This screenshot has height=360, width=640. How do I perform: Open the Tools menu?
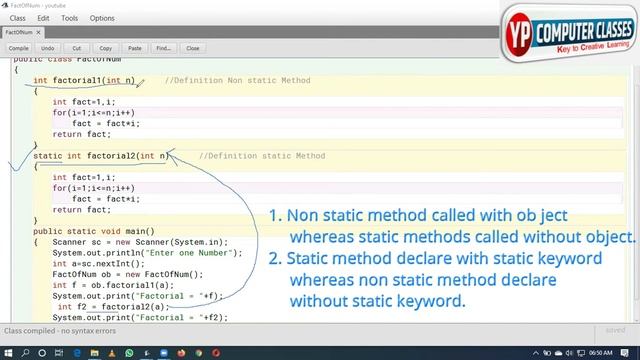(69, 18)
